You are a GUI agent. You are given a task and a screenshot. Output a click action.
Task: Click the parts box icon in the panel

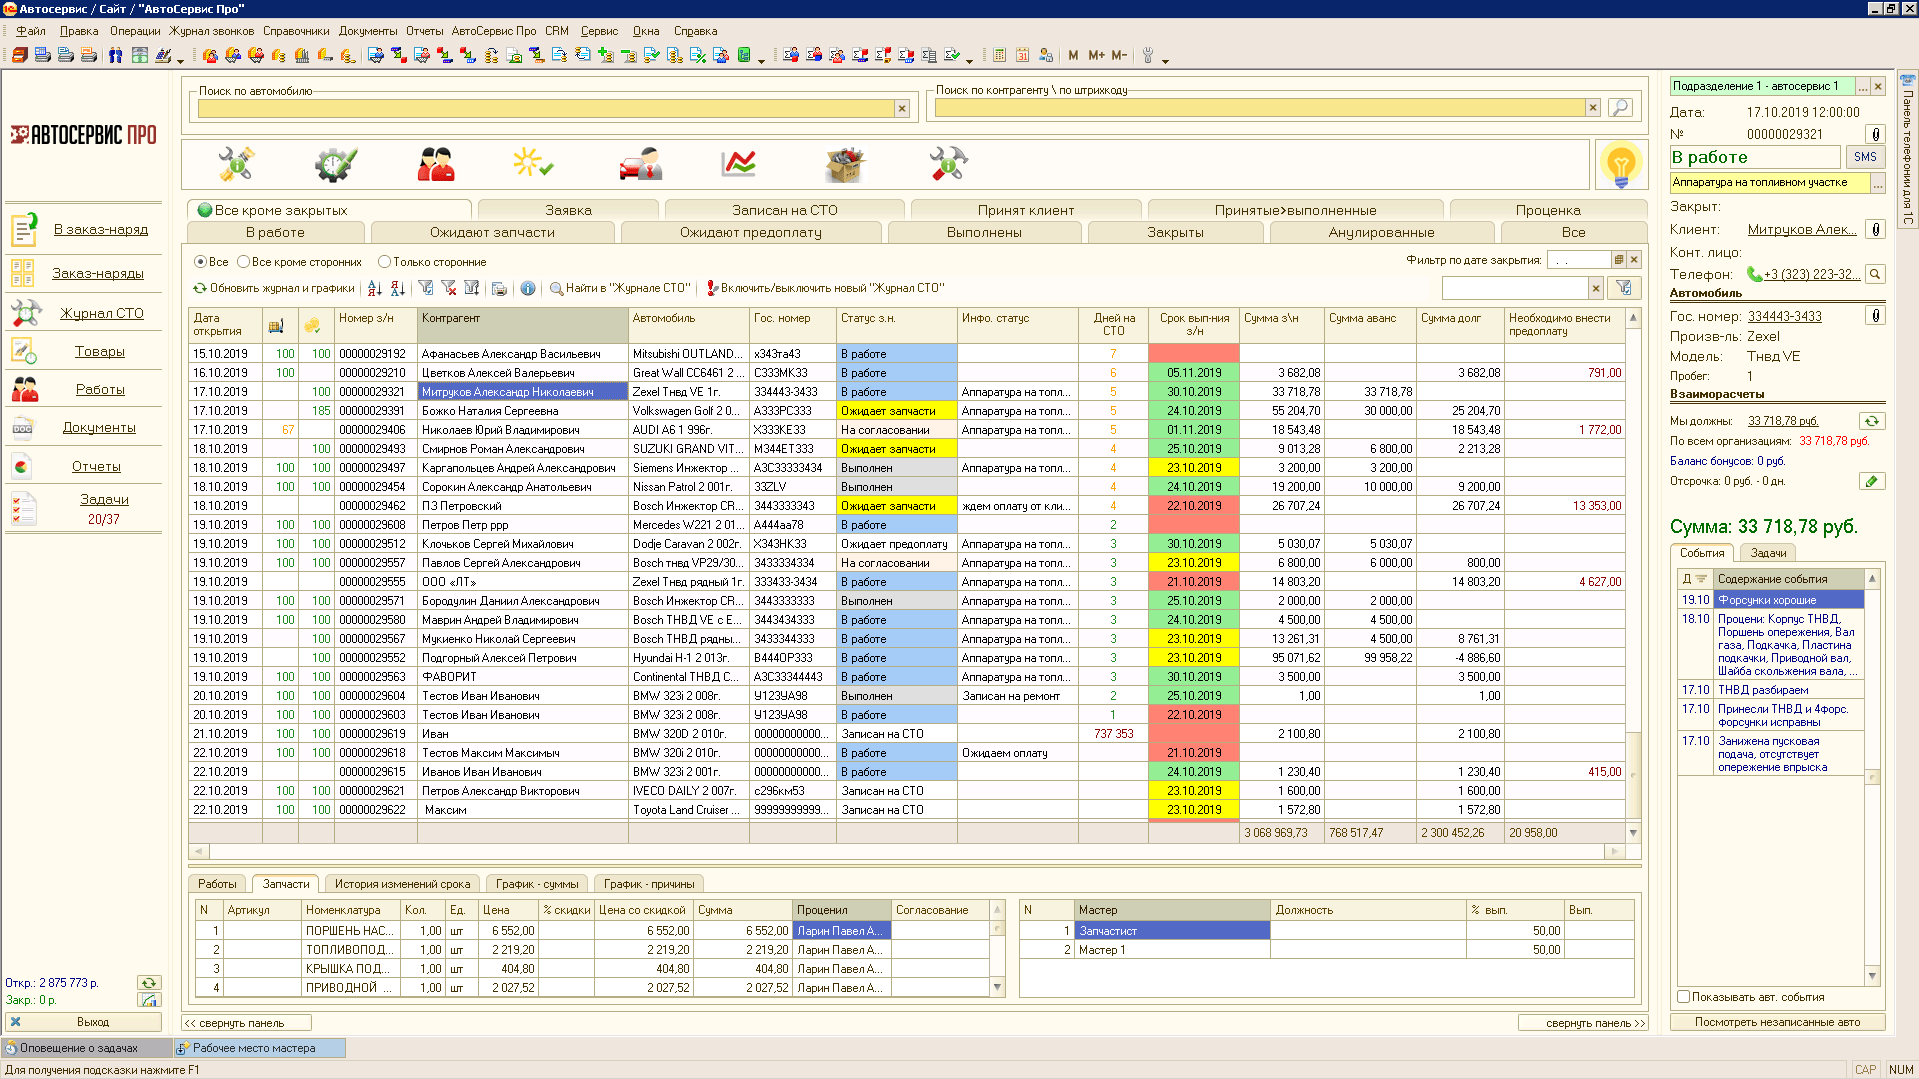pos(844,164)
